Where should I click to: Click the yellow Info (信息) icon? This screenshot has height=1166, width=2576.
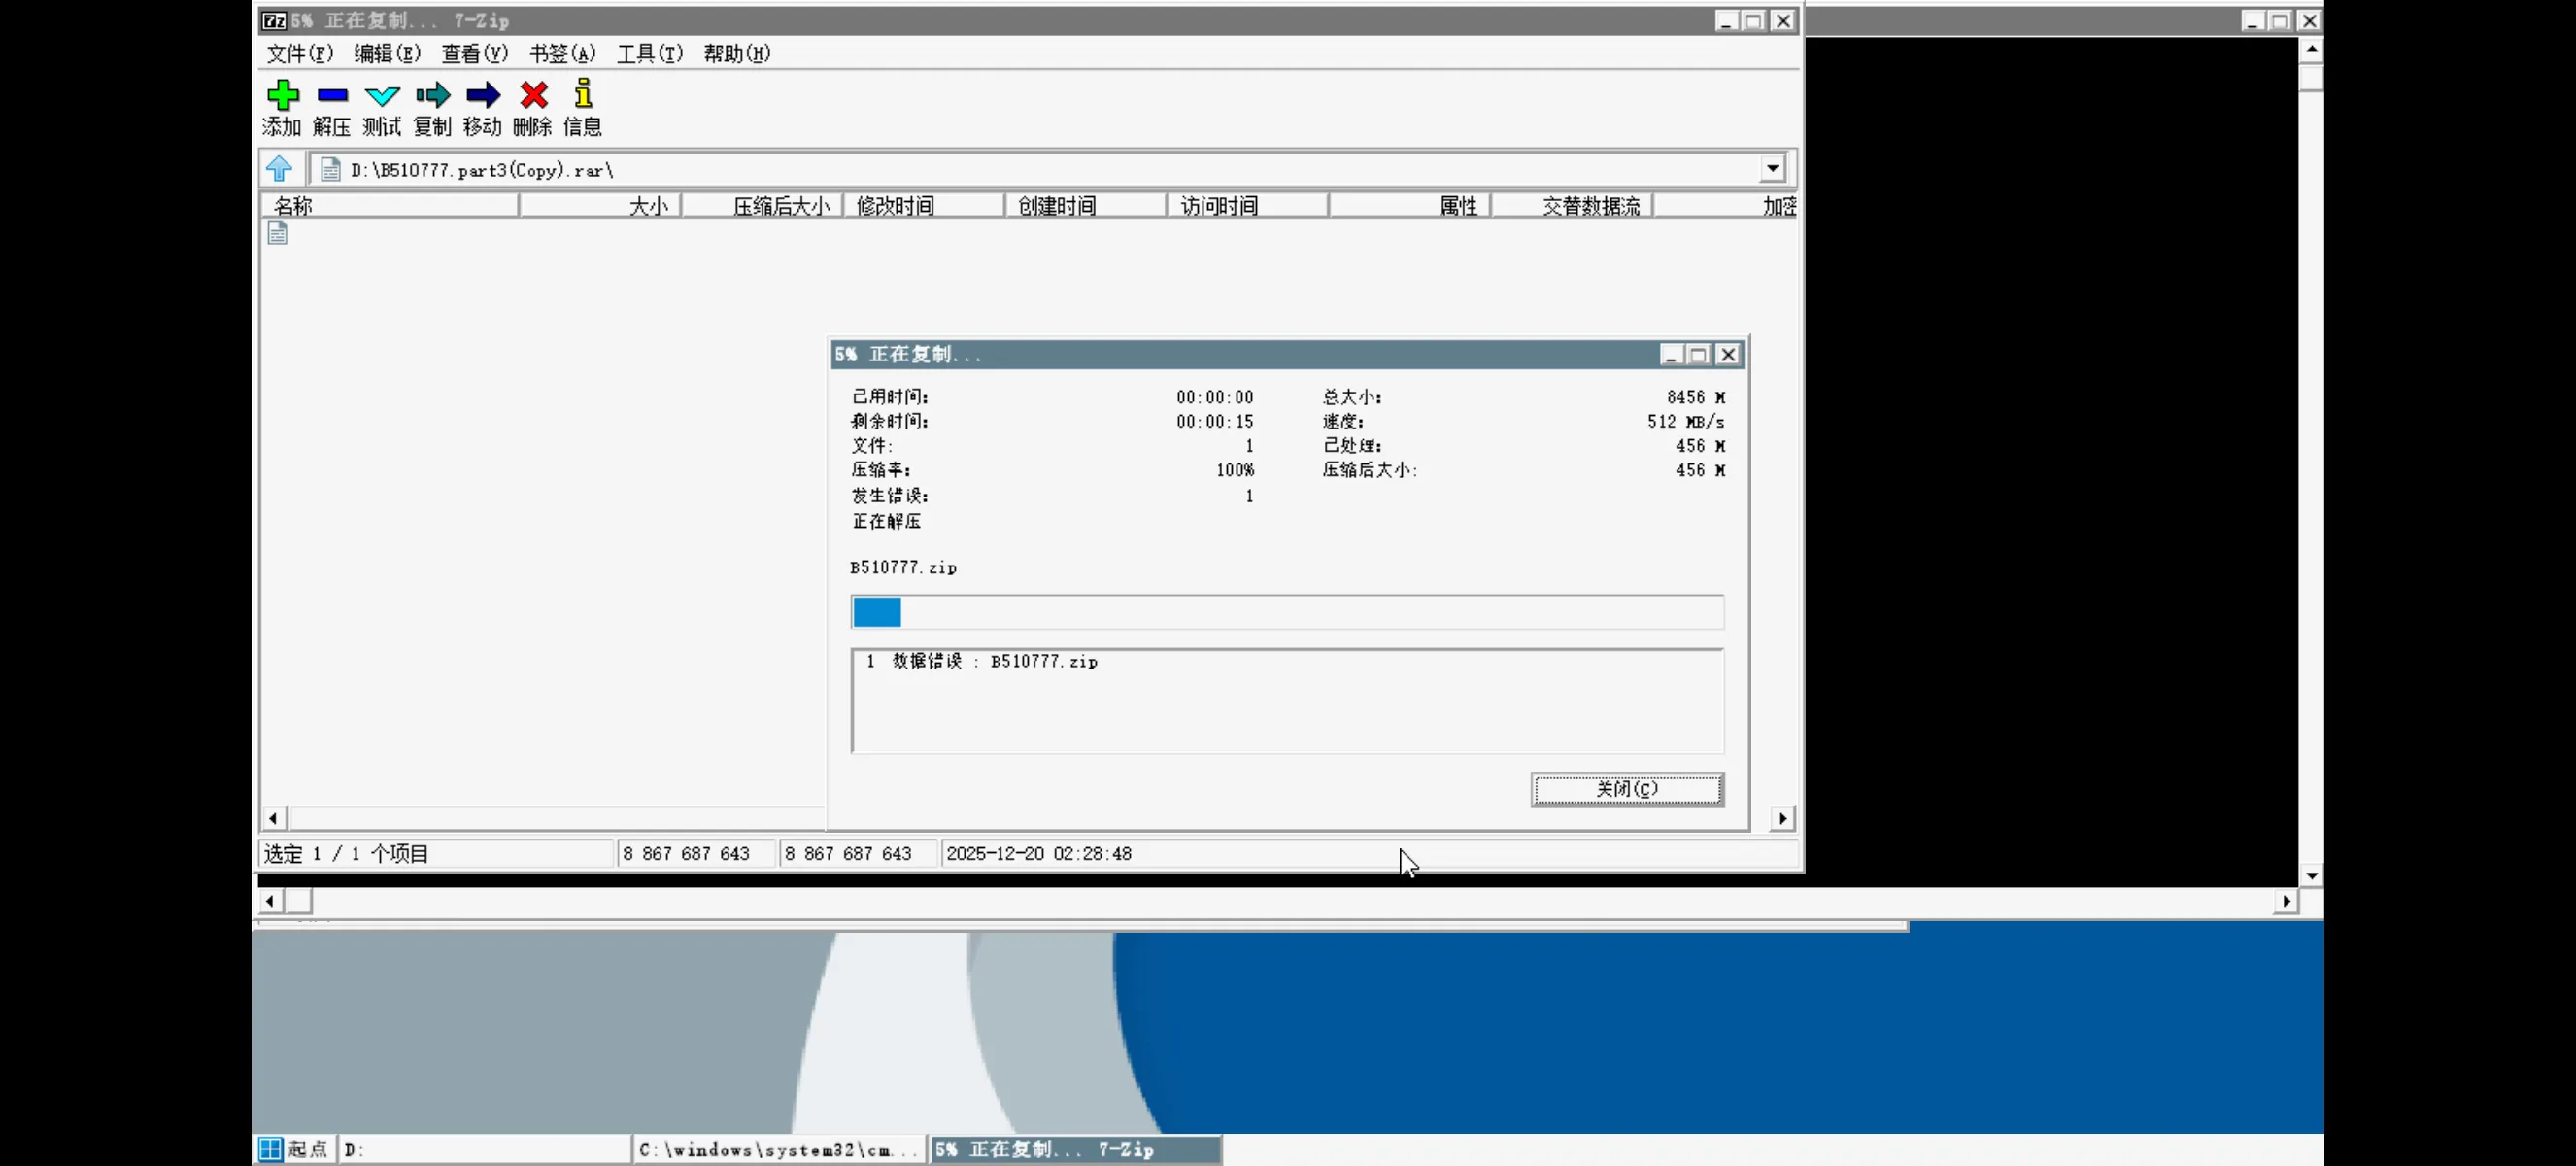click(583, 95)
